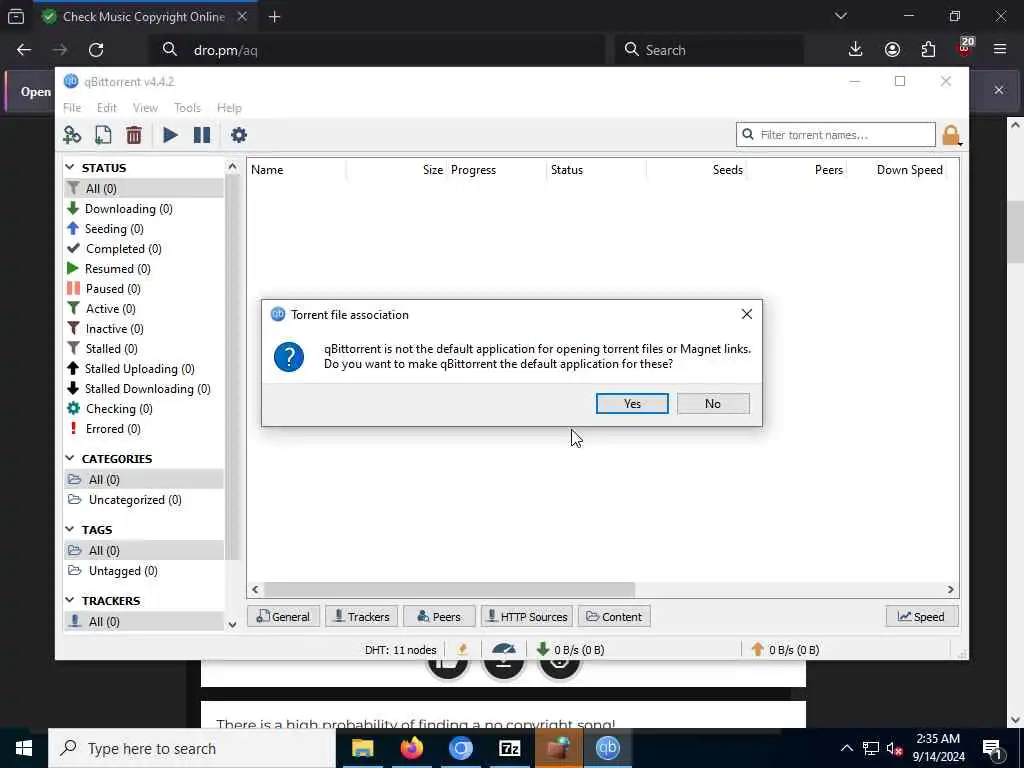Open the View menu
The image size is (1024, 768).
click(x=145, y=108)
